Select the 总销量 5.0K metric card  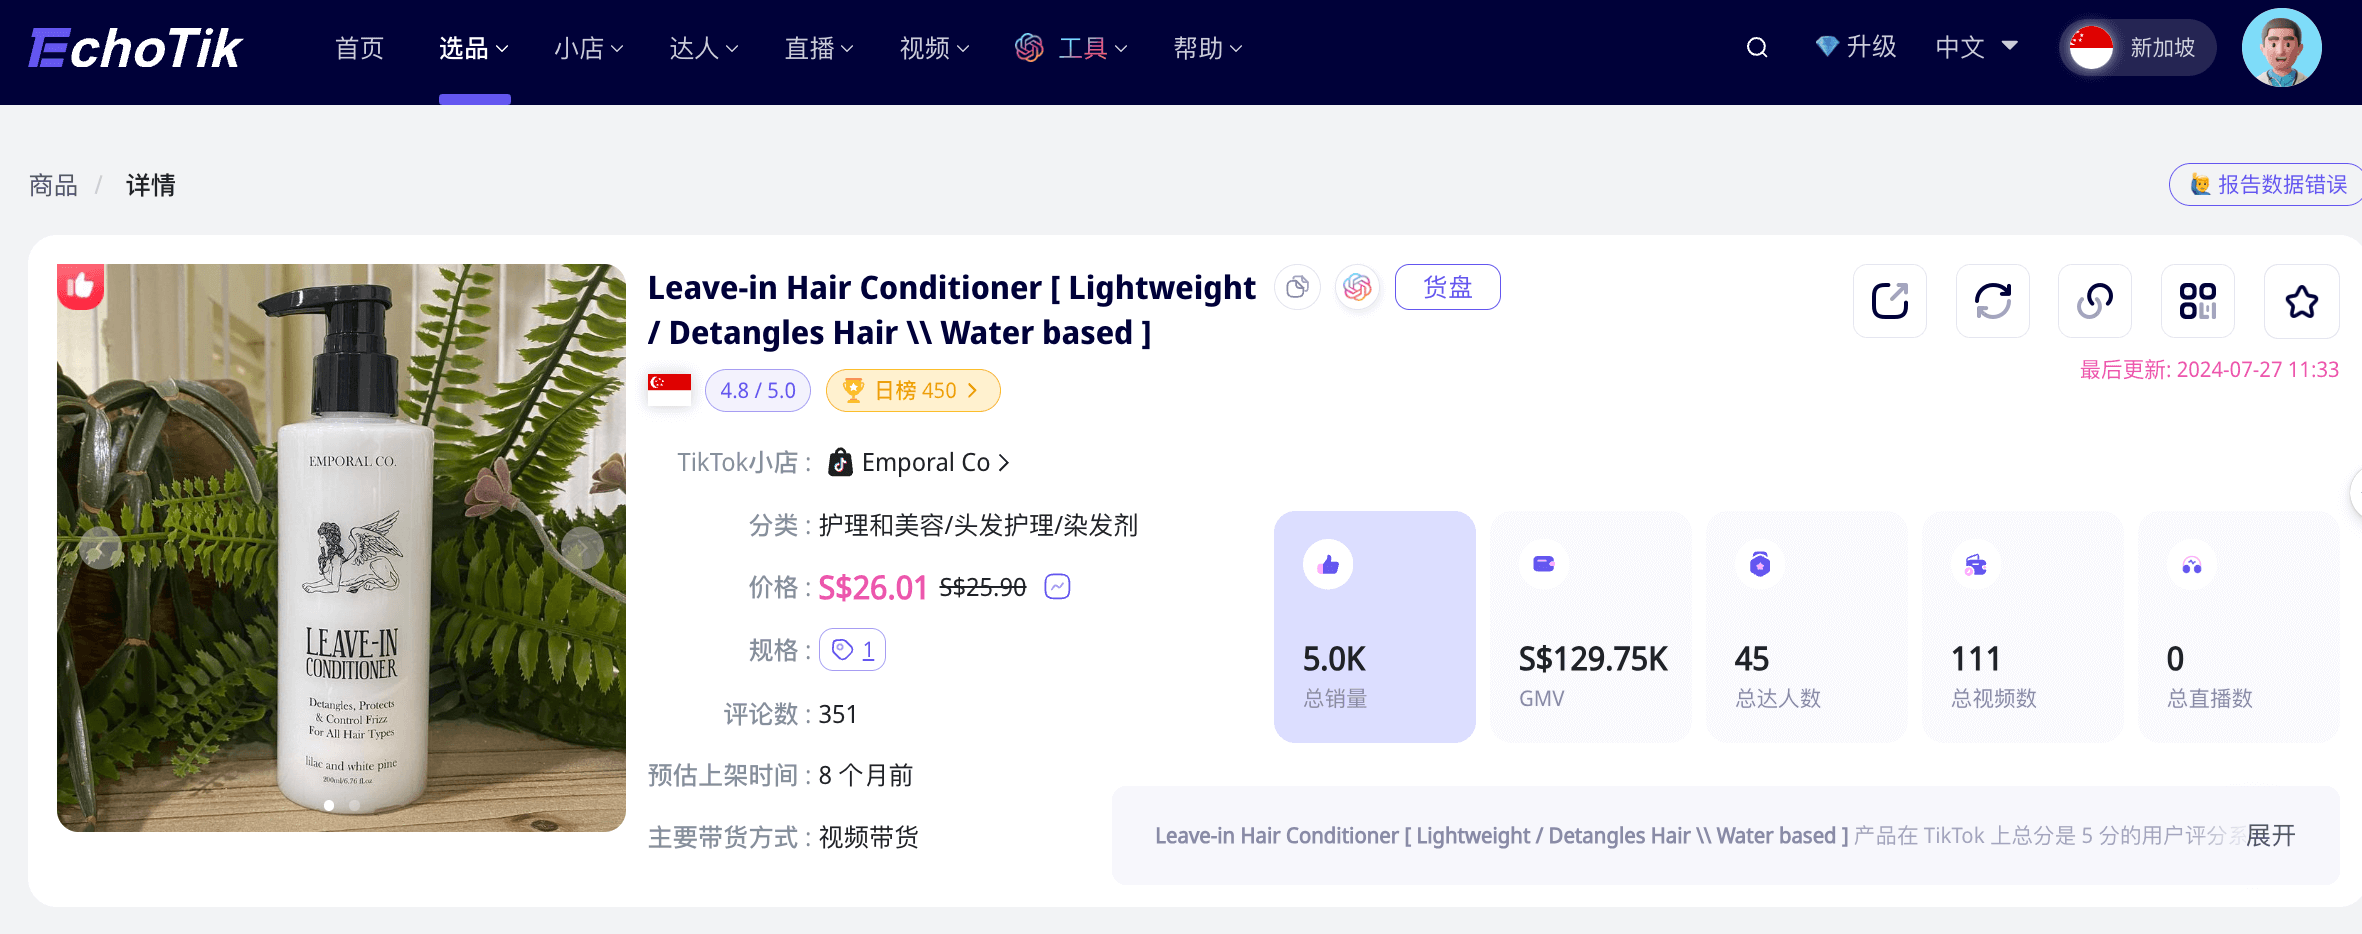pyautogui.click(x=1374, y=627)
